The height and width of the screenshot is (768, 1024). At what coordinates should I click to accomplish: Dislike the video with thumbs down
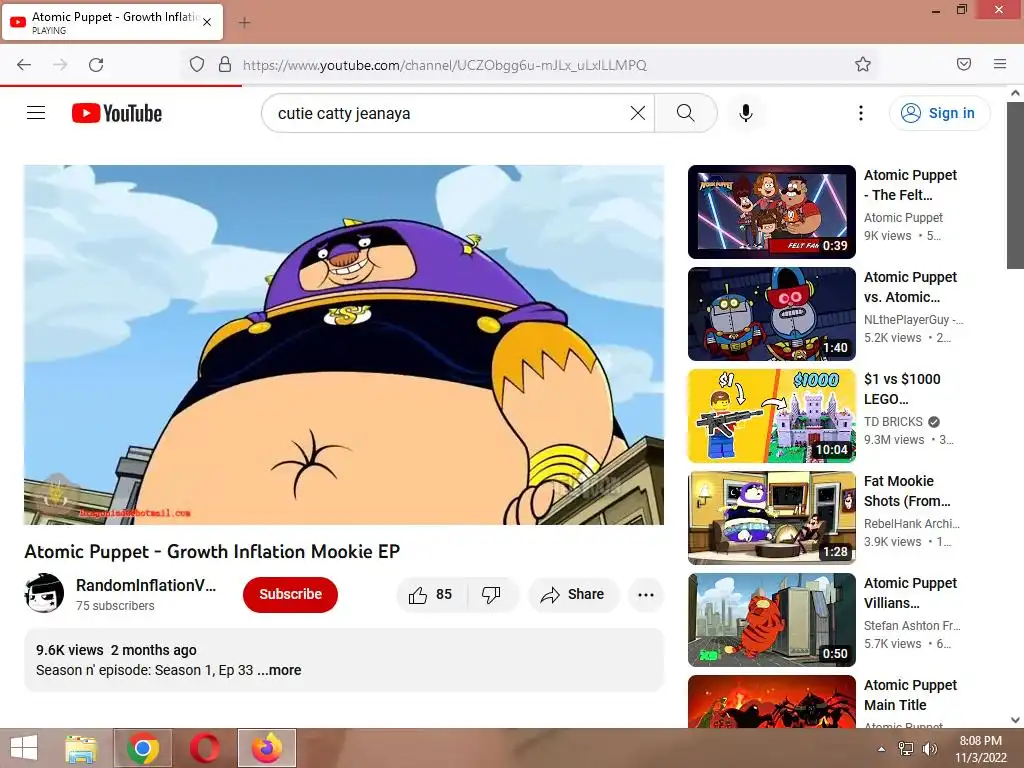point(492,594)
